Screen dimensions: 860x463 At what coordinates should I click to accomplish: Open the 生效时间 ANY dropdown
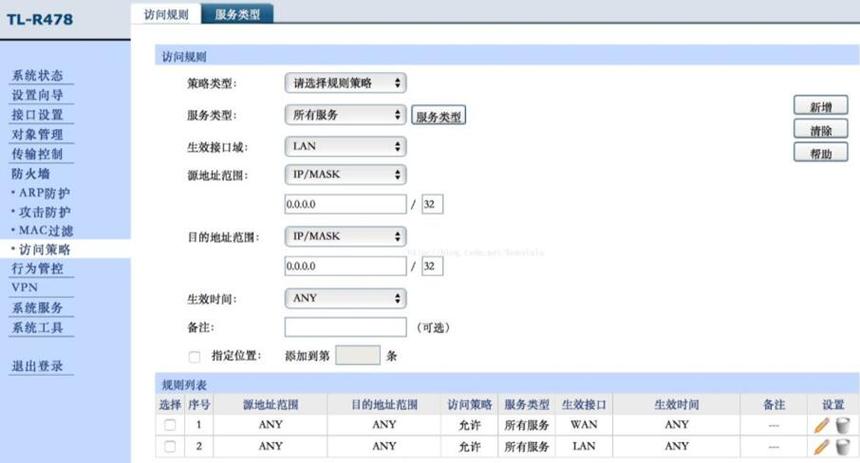[x=346, y=298]
